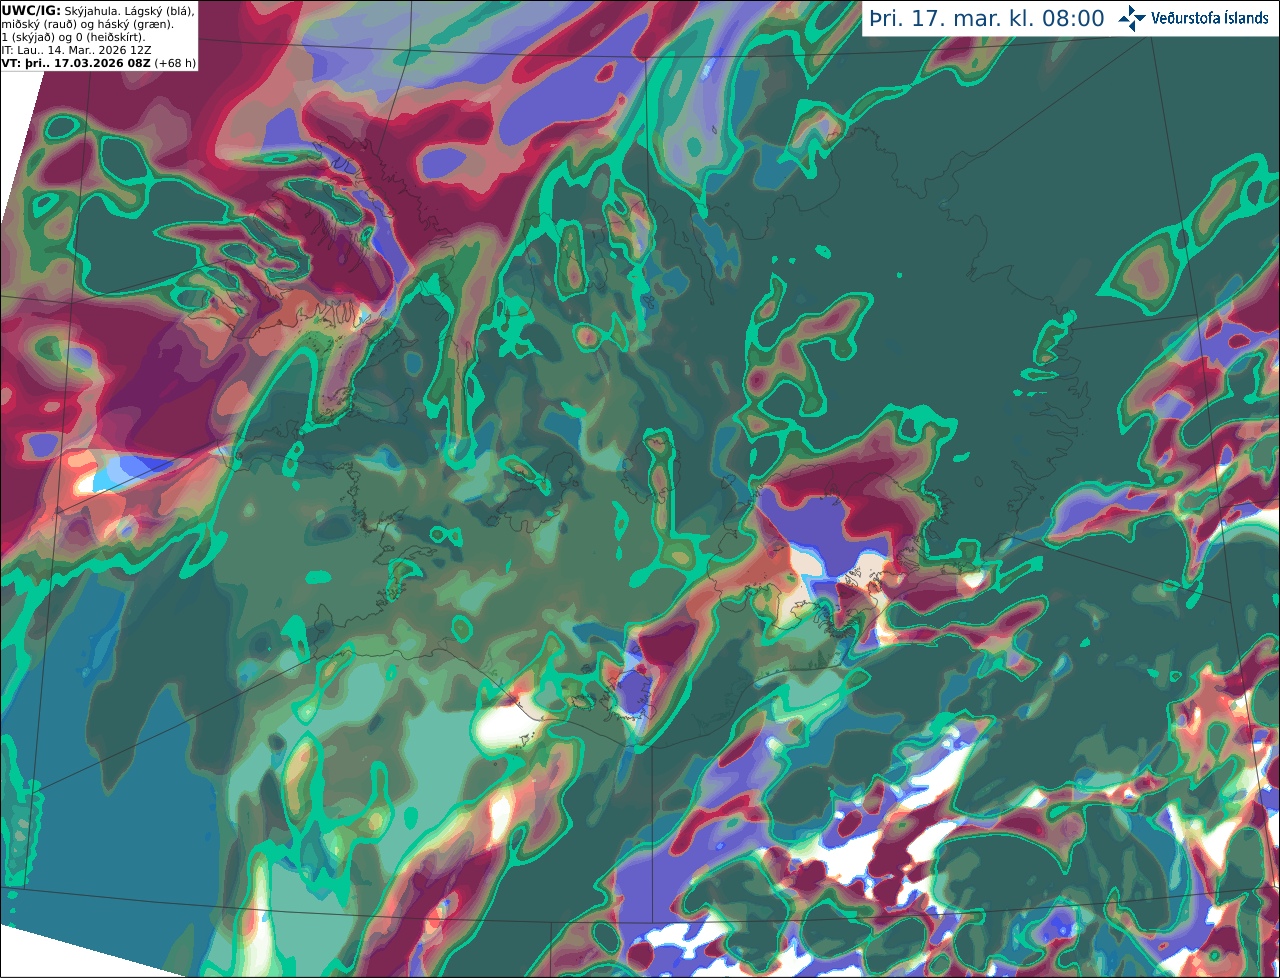The height and width of the screenshot is (978, 1280).
Task: Click the 'VT: þri.. 17.03.2026 08Z (+68 h)' line
Action: (x=99, y=63)
